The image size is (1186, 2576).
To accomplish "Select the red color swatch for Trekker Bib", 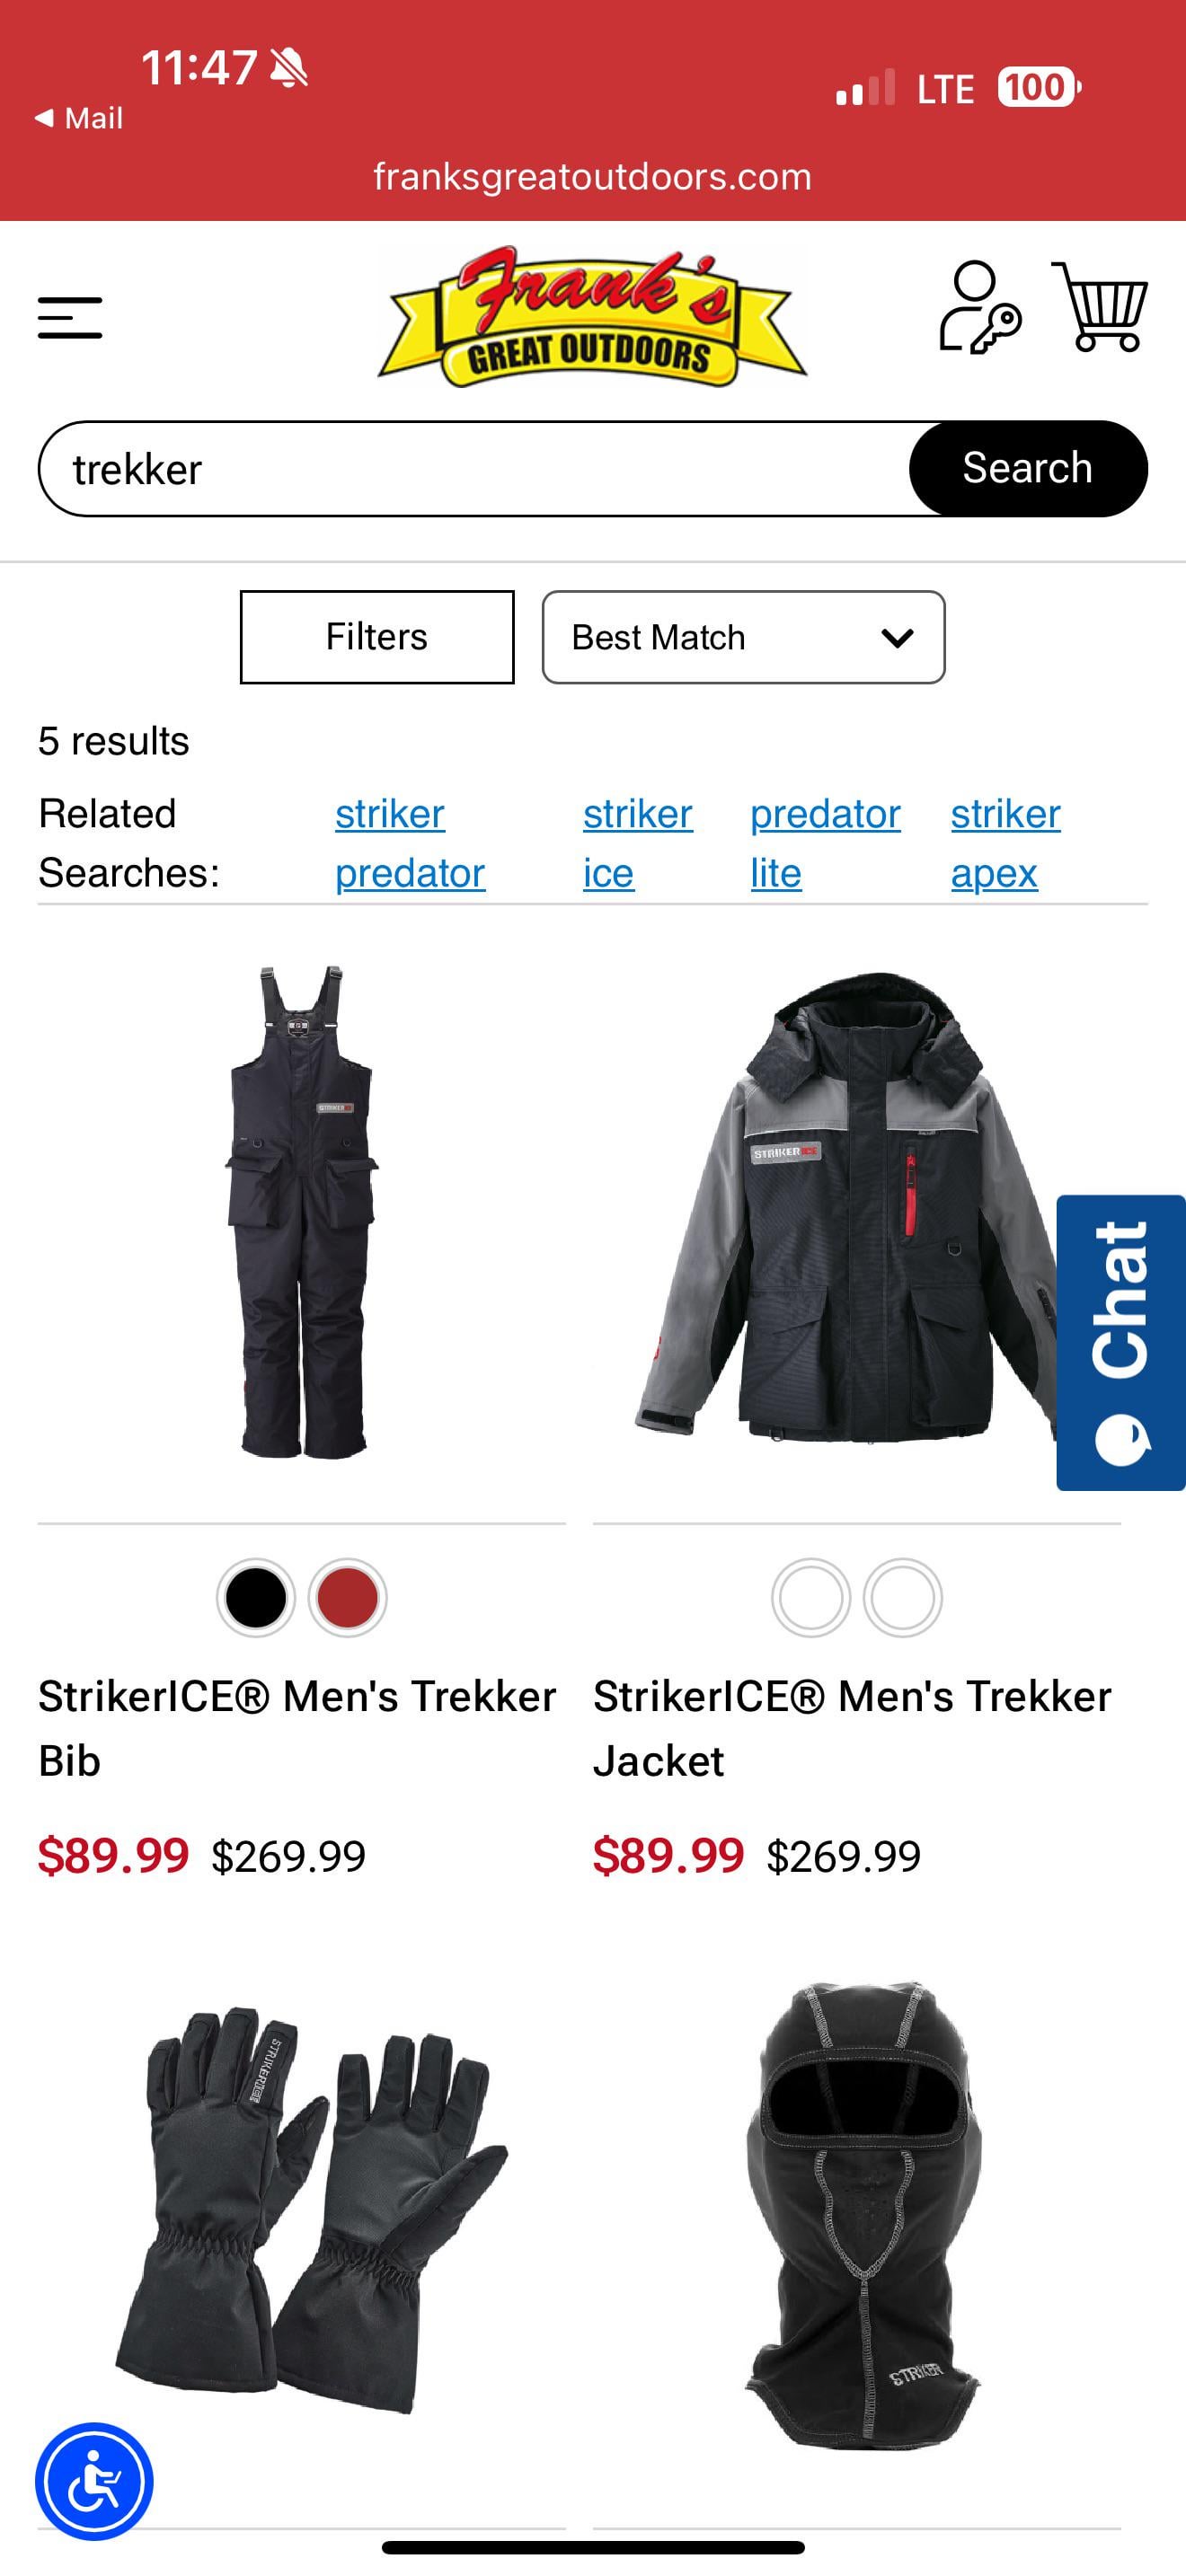I will pyautogui.click(x=347, y=1597).
